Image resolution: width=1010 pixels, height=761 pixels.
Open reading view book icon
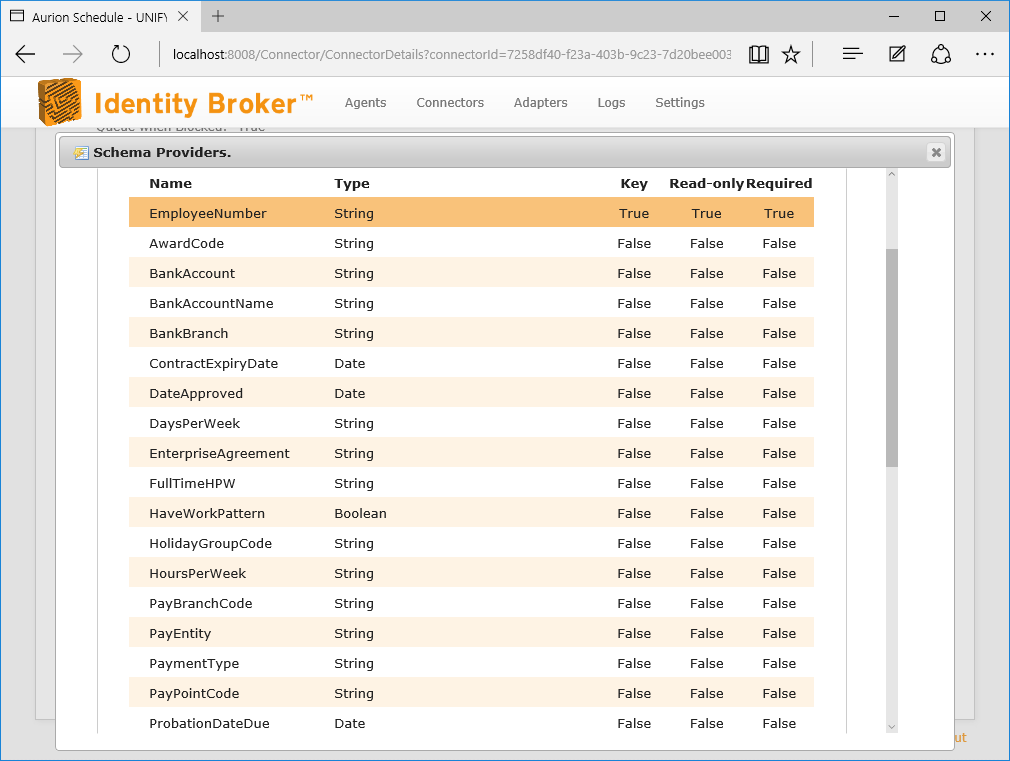759,54
